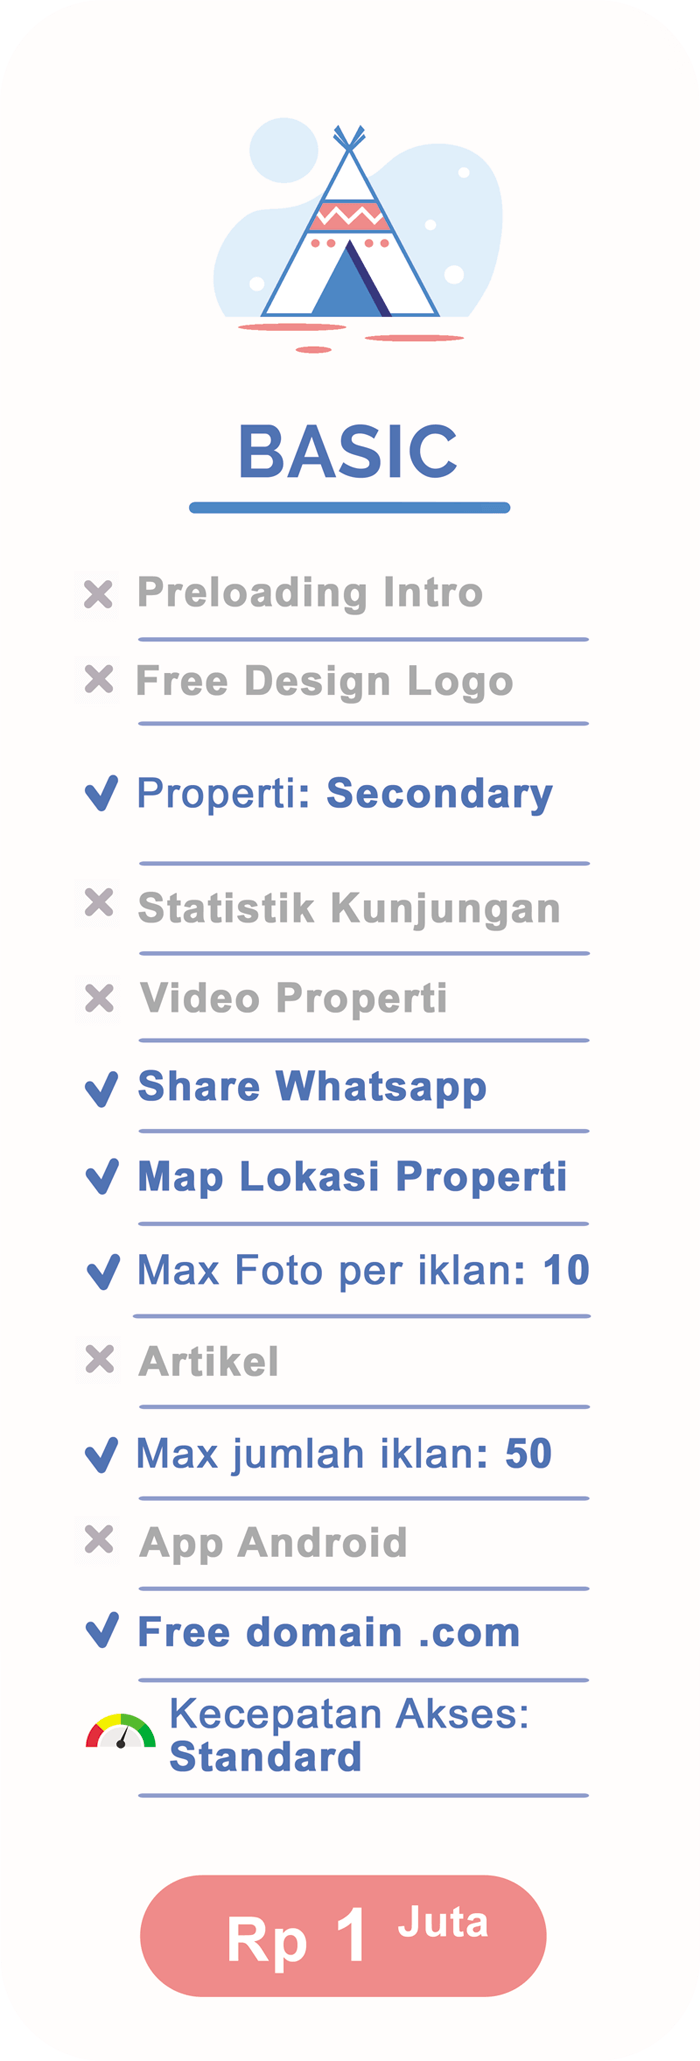Click the checkmark next to Properti: Secondary
The image size is (700, 2061).
pos(101,793)
